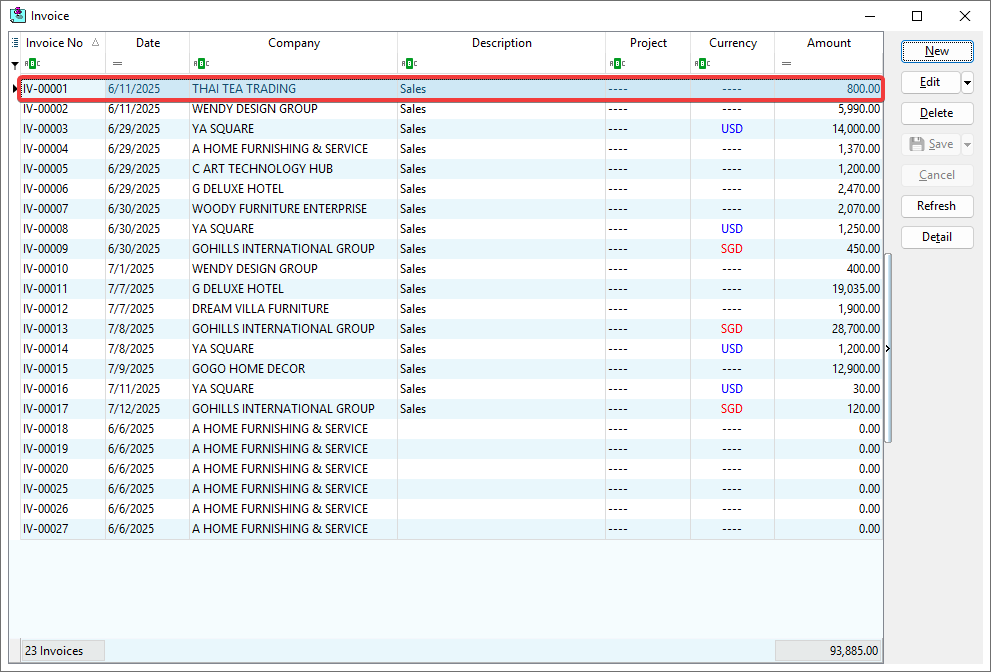
Task: Set Currency filter condition icon
Action: coord(702,63)
